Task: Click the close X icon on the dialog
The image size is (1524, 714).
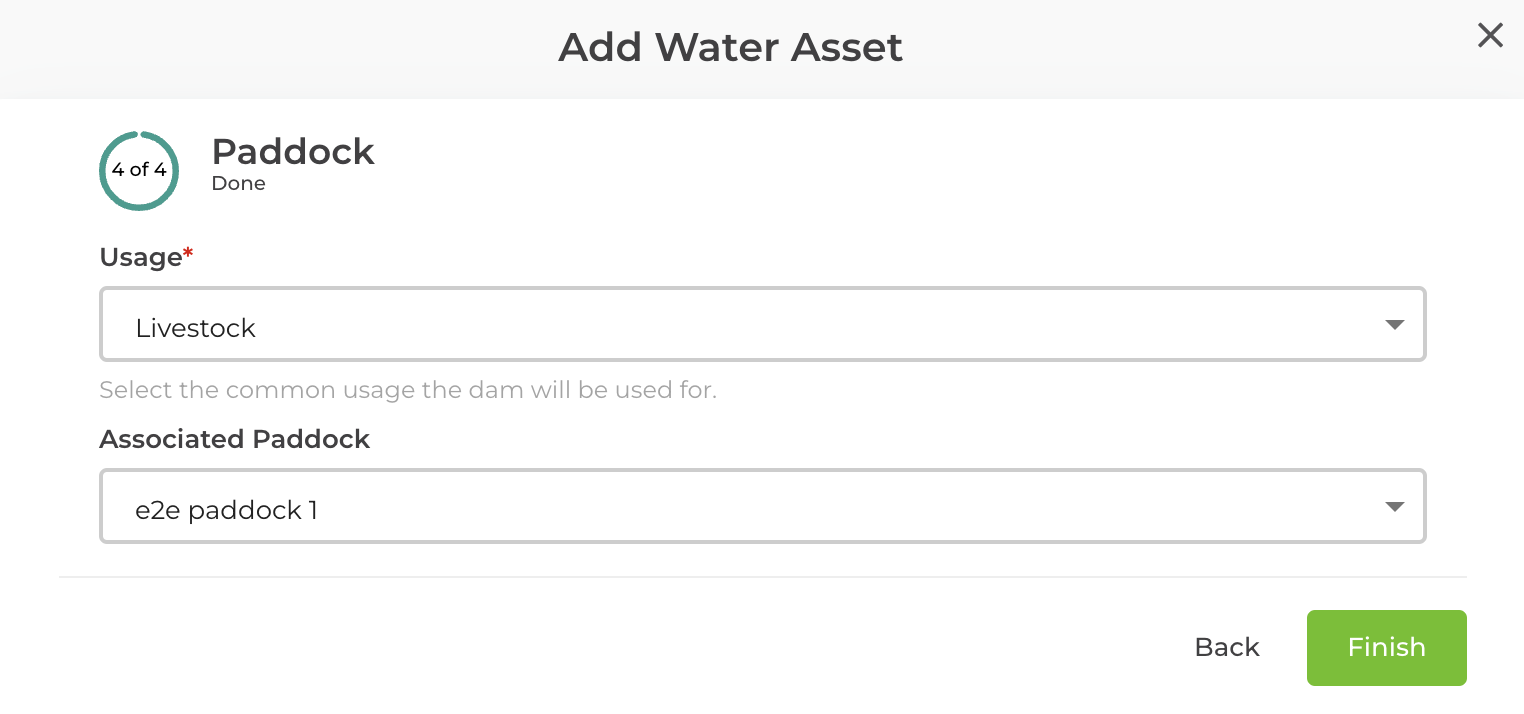Action: coord(1490,35)
